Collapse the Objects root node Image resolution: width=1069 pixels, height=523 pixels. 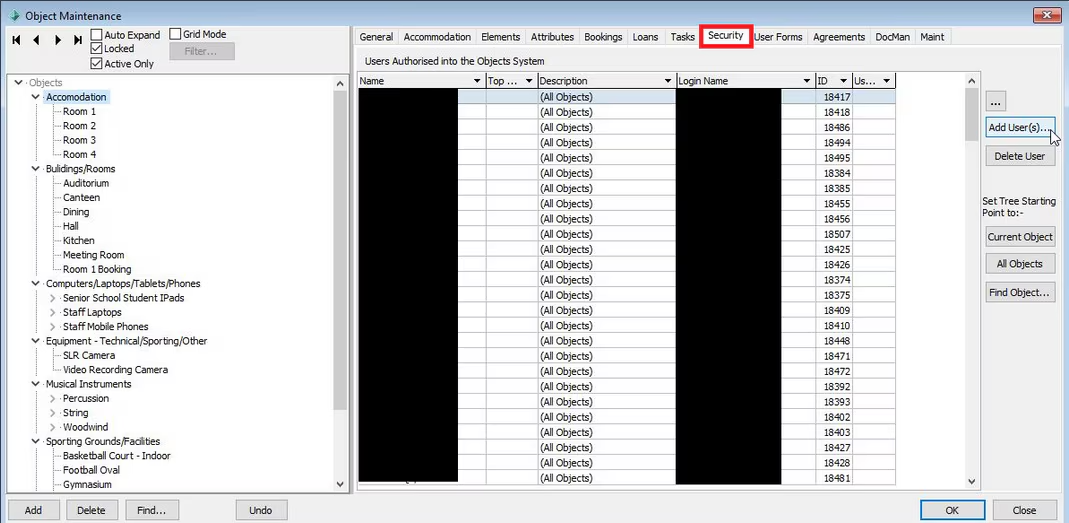click(x=18, y=83)
